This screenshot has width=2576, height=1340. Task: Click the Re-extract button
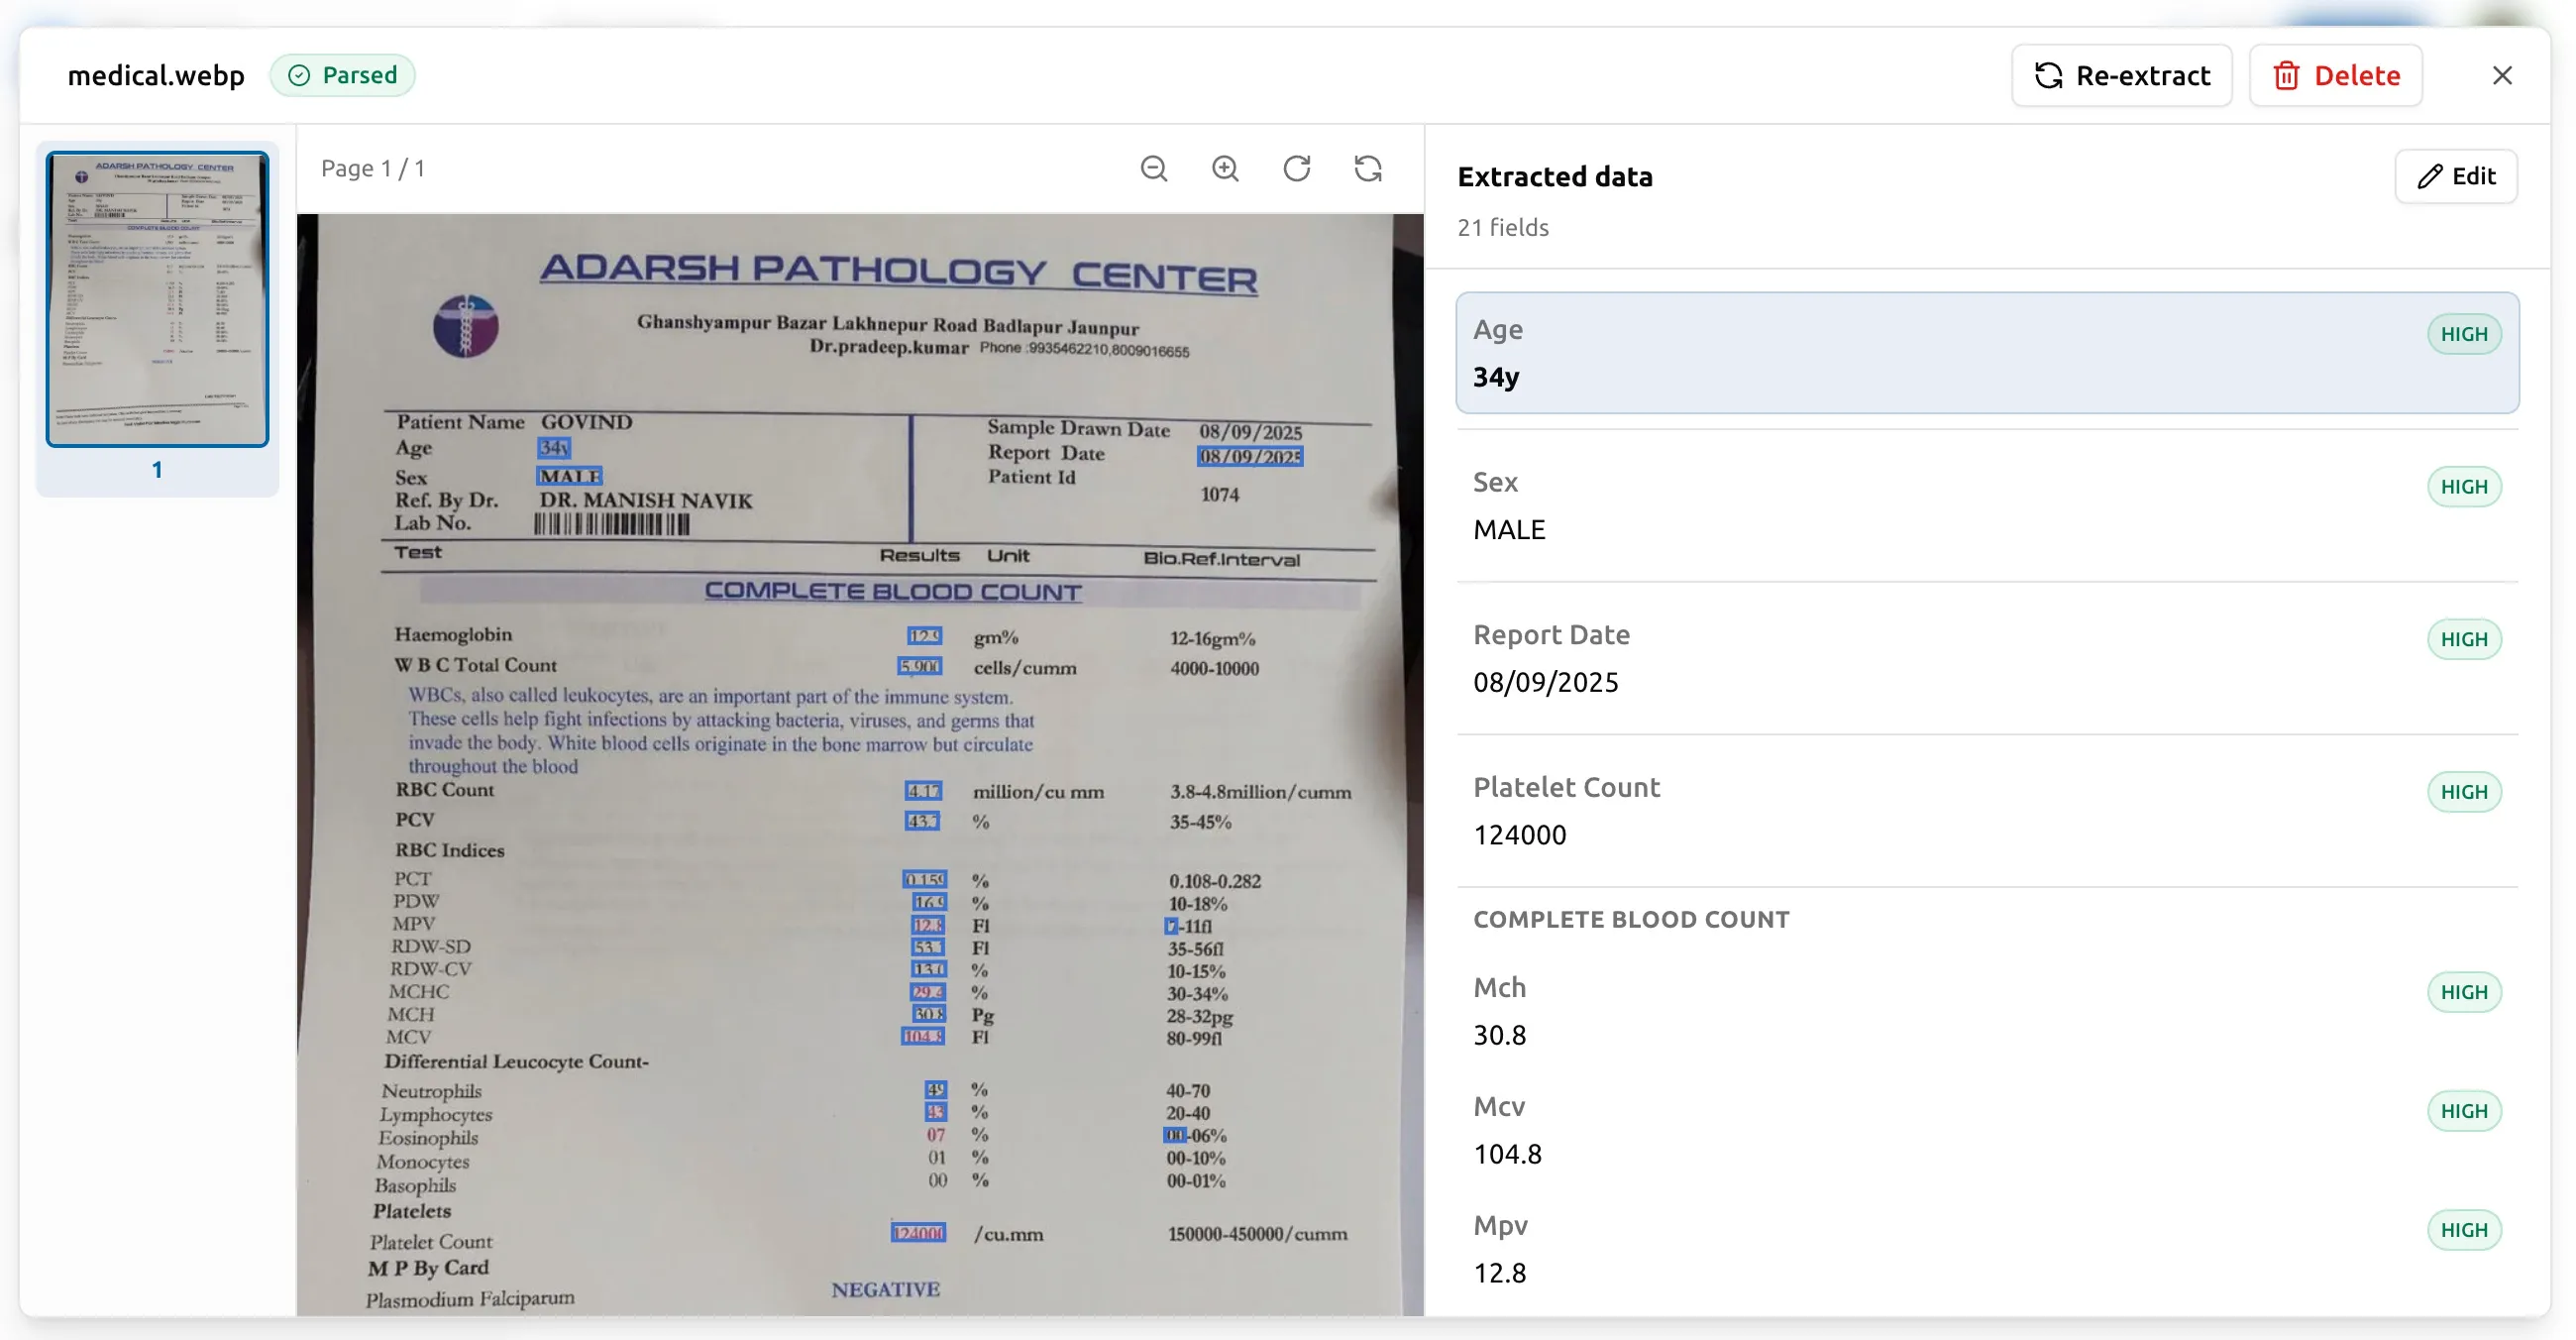[x=2122, y=75]
